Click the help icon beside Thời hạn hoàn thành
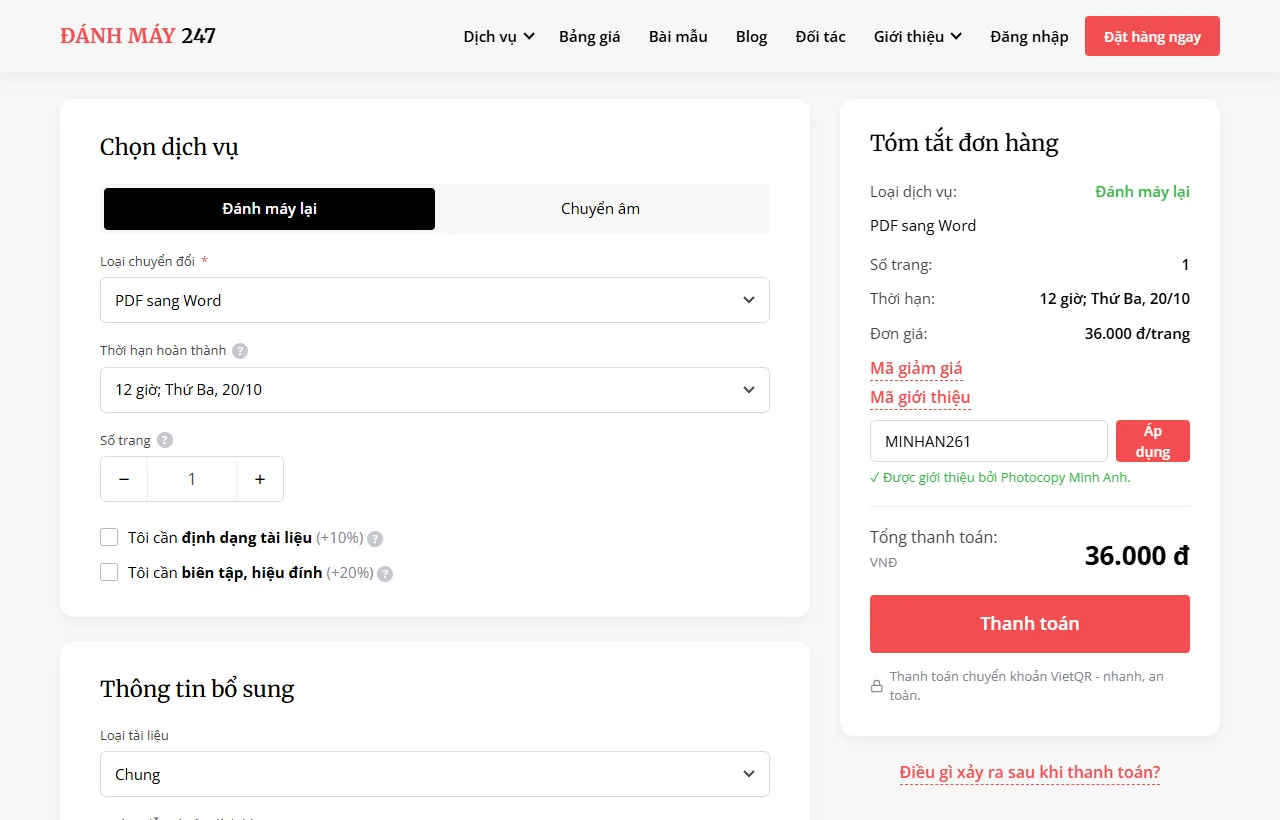Viewport: 1280px width, 820px height. coord(240,351)
